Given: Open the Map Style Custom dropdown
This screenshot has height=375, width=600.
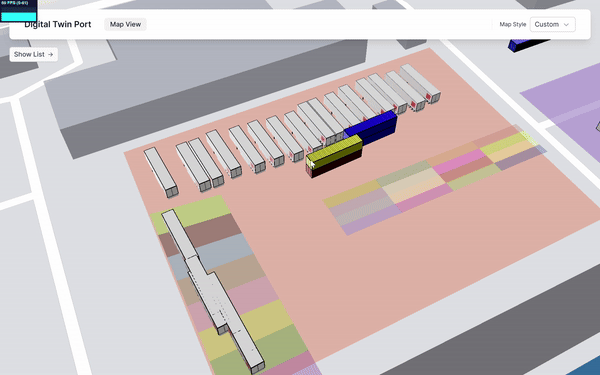Looking at the screenshot, I should coord(552,24).
